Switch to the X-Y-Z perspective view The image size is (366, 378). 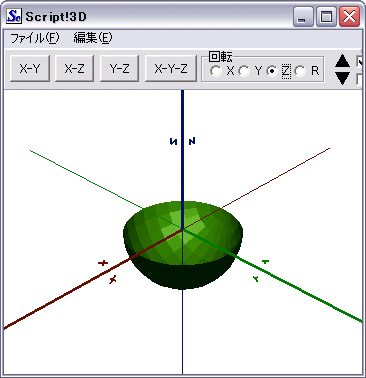(x=171, y=69)
